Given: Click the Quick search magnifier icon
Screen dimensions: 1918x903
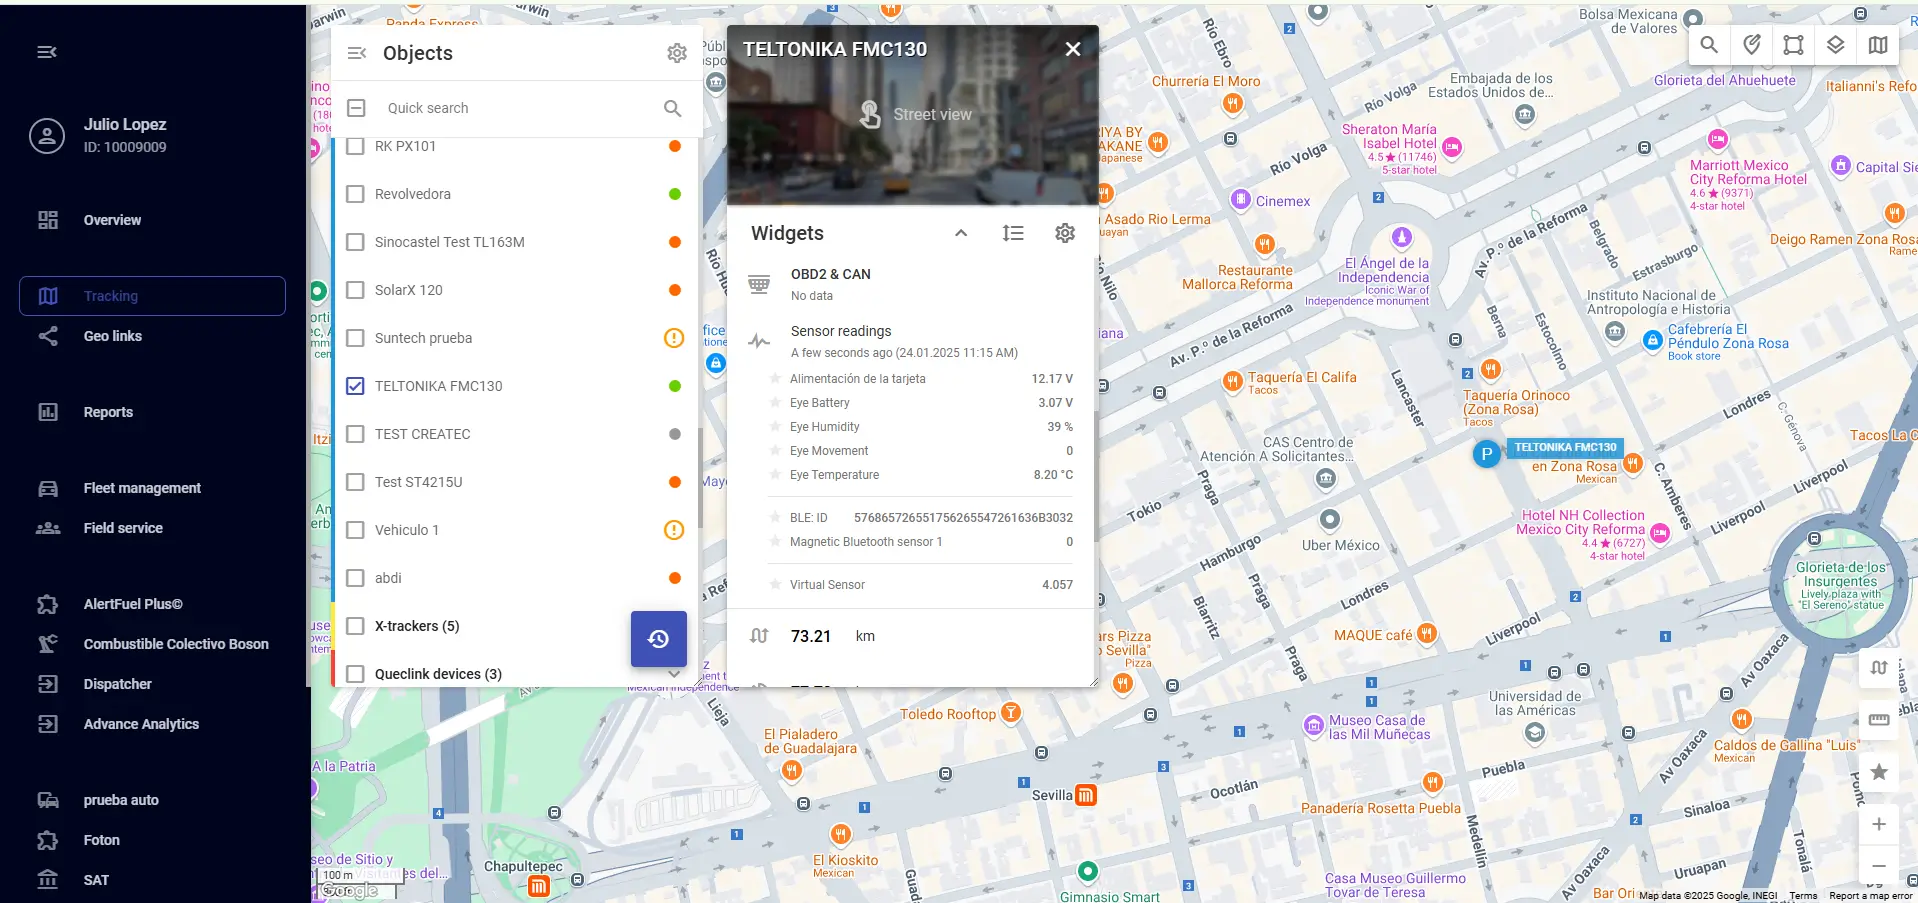Looking at the screenshot, I should [x=673, y=108].
